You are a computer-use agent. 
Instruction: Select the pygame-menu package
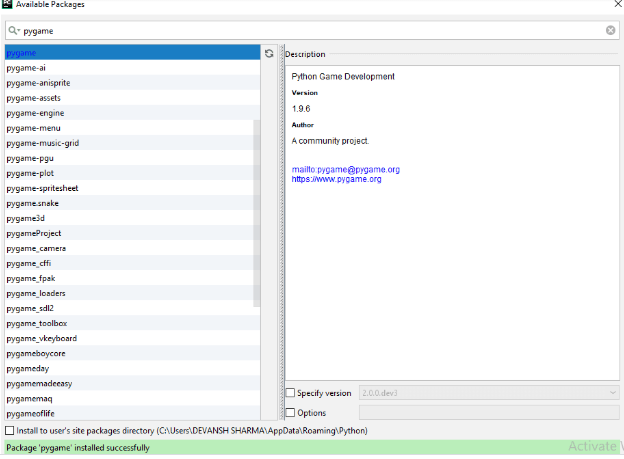point(133,128)
